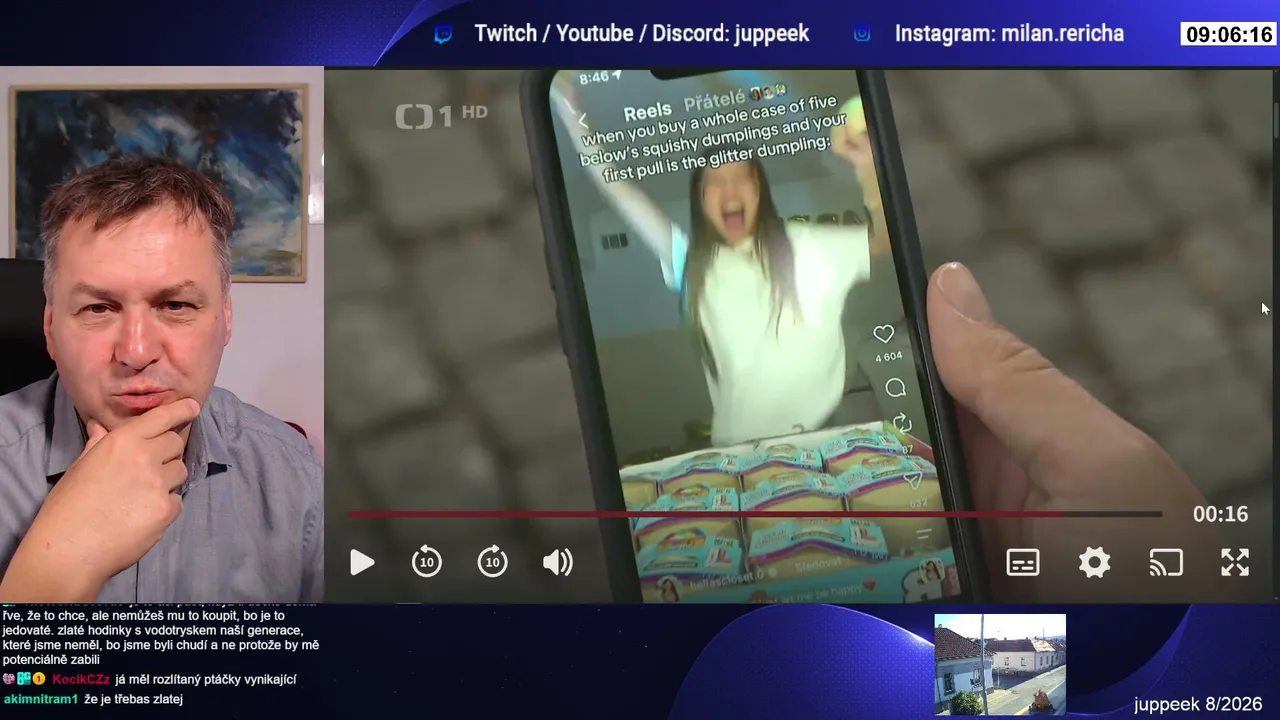Click the Instagram logo in the header
1280x720 pixels.
click(x=862, y=34)
